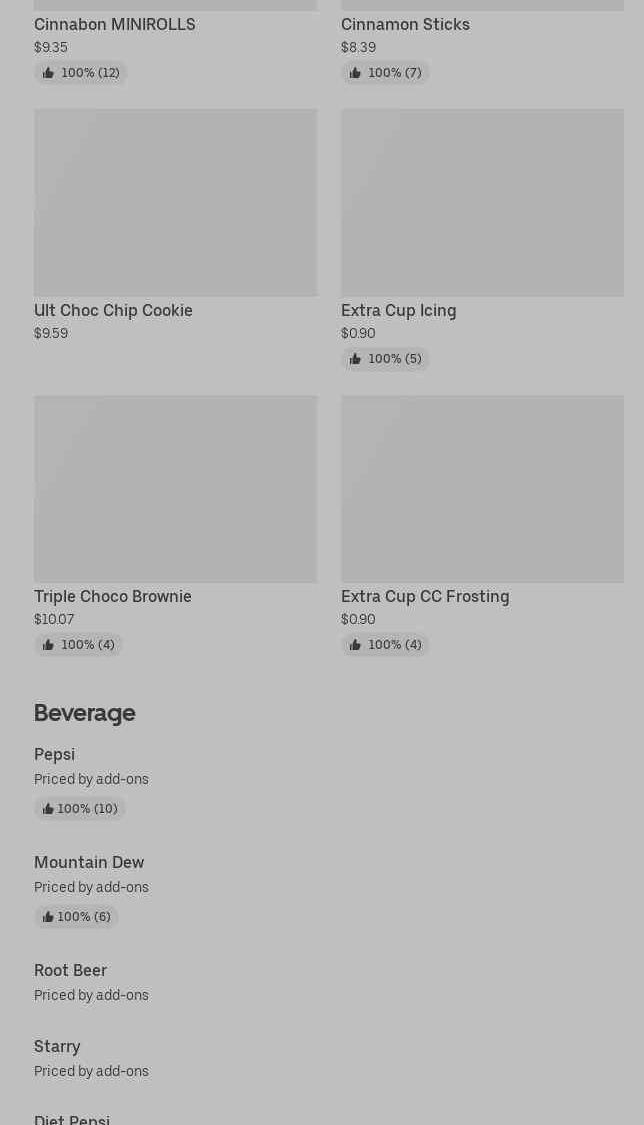Viewport: 644px width, 1125px height.
Task: Select the Starry drink item
Action: 57,1047
